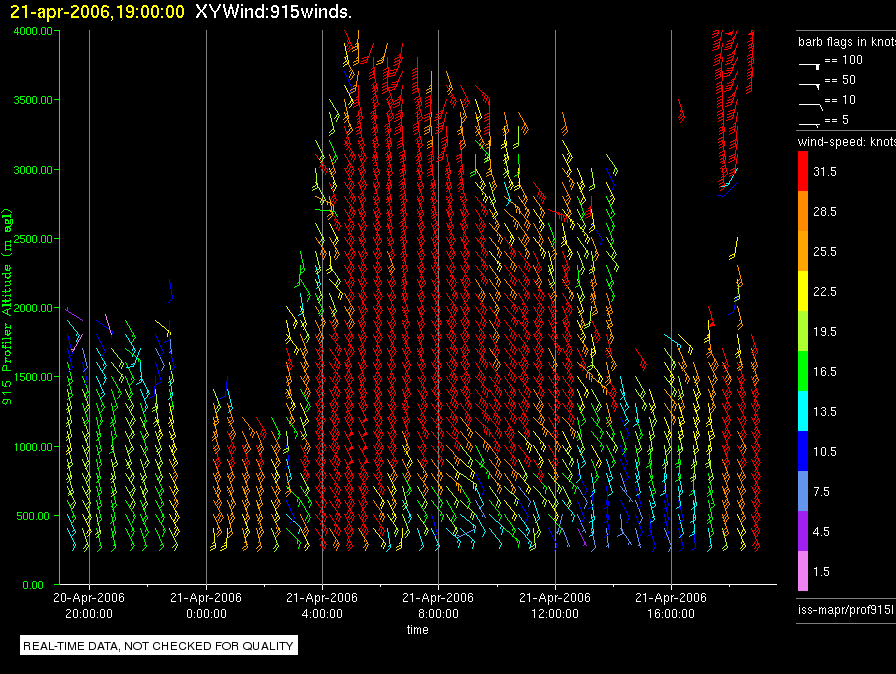This screenshot has width=896, height=674.
Task: Click the 915 Profiler Altitude axis title
Action: click(x=8, y=308)
